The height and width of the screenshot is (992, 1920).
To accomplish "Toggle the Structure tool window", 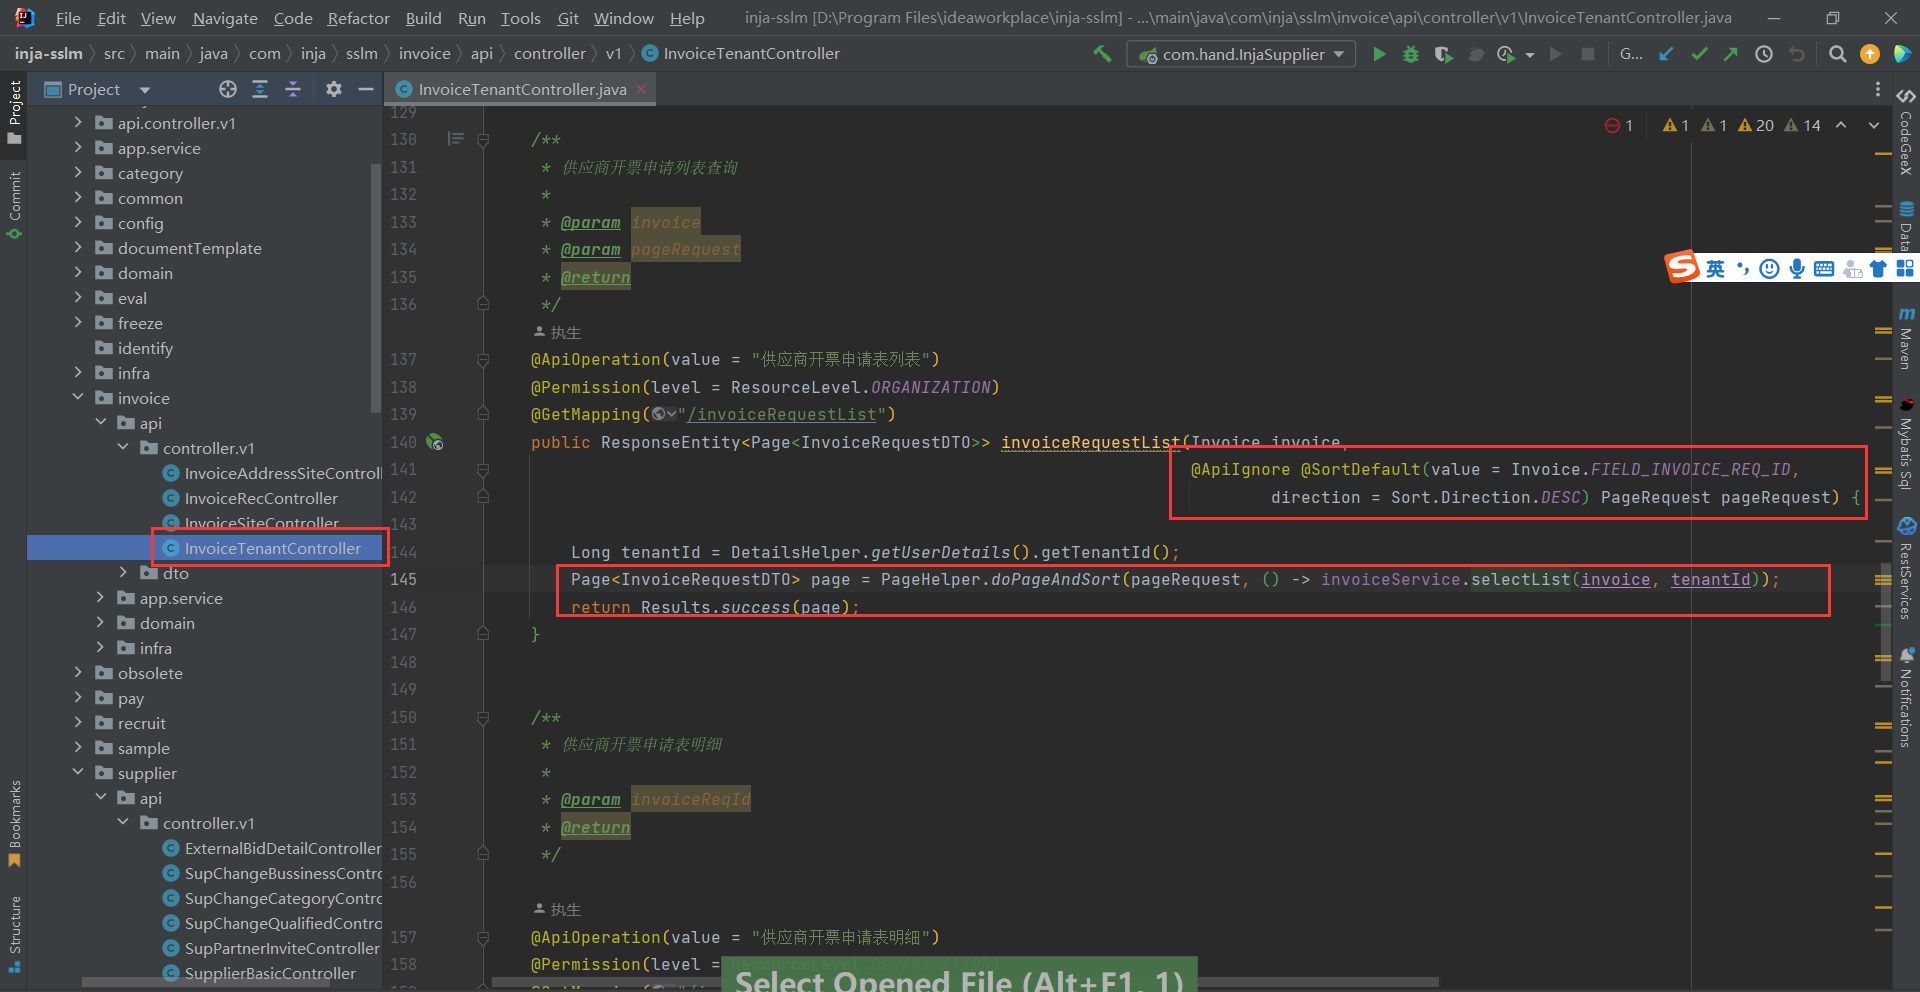I will point(14,934).
